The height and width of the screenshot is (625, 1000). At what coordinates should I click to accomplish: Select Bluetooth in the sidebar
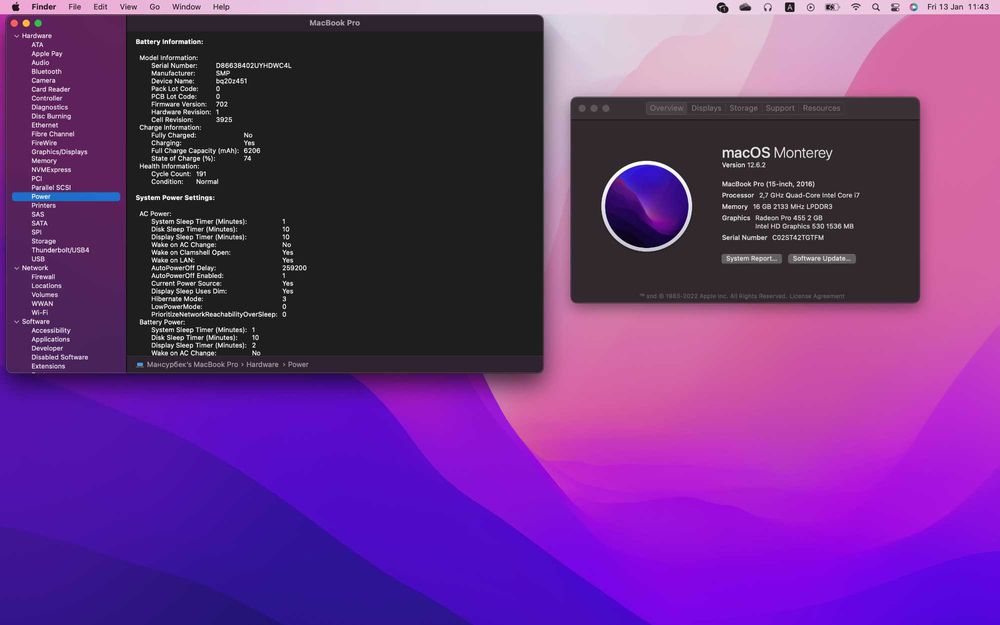point(47,71)
